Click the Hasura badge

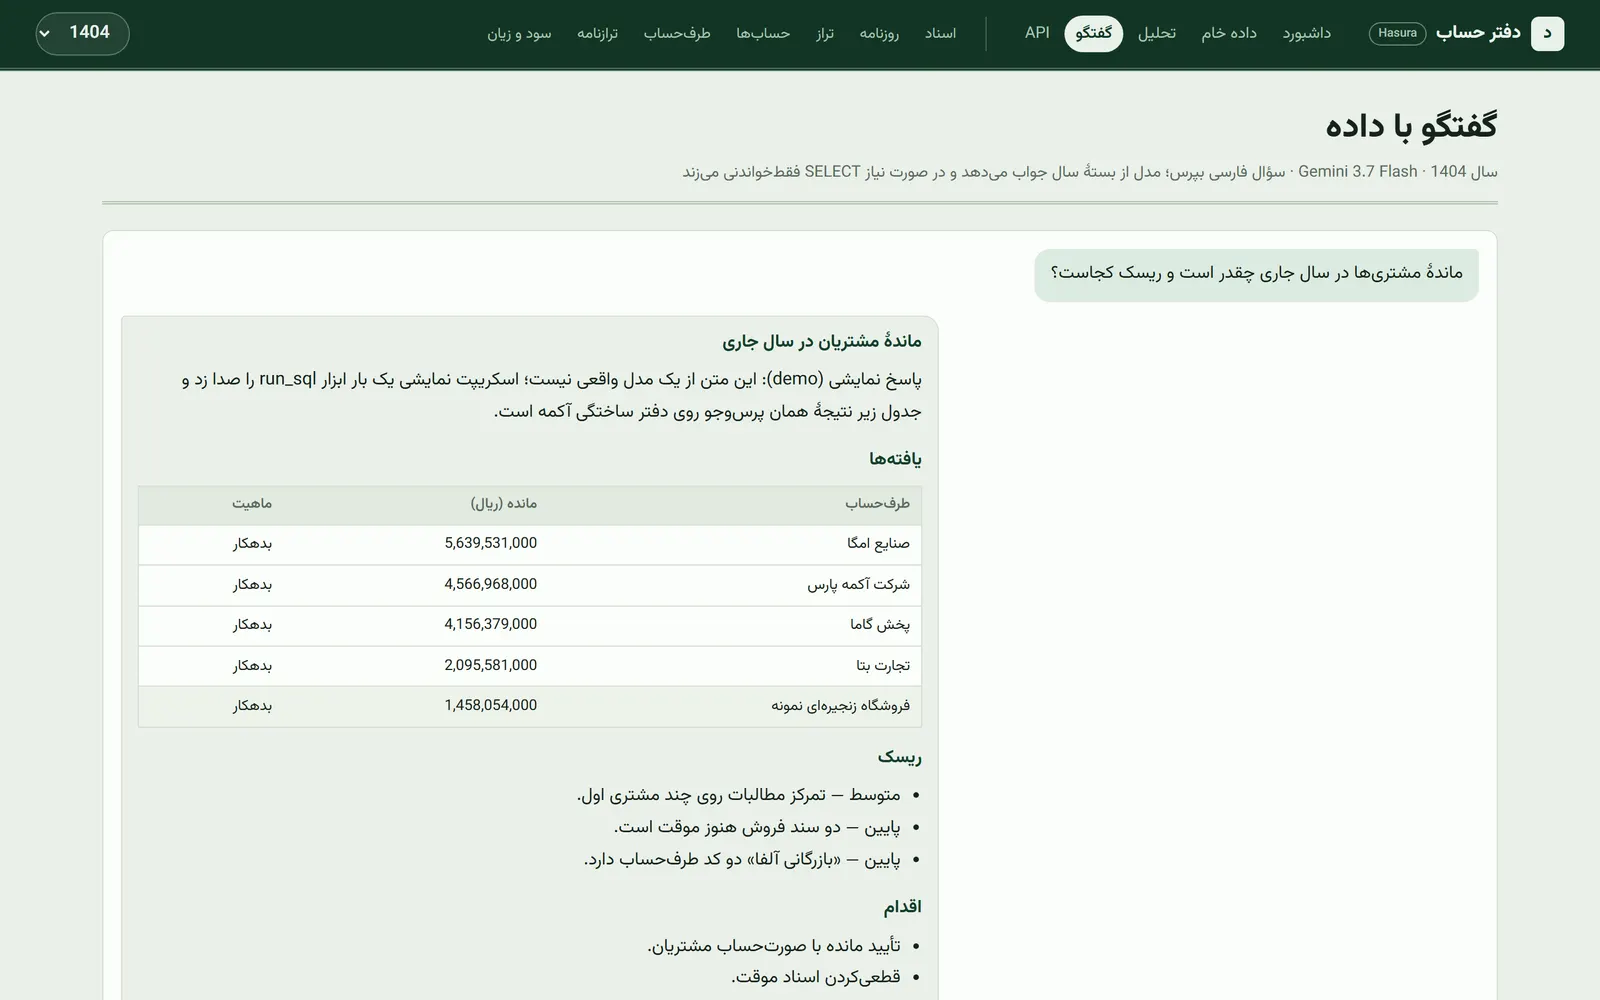(1397, 33)
